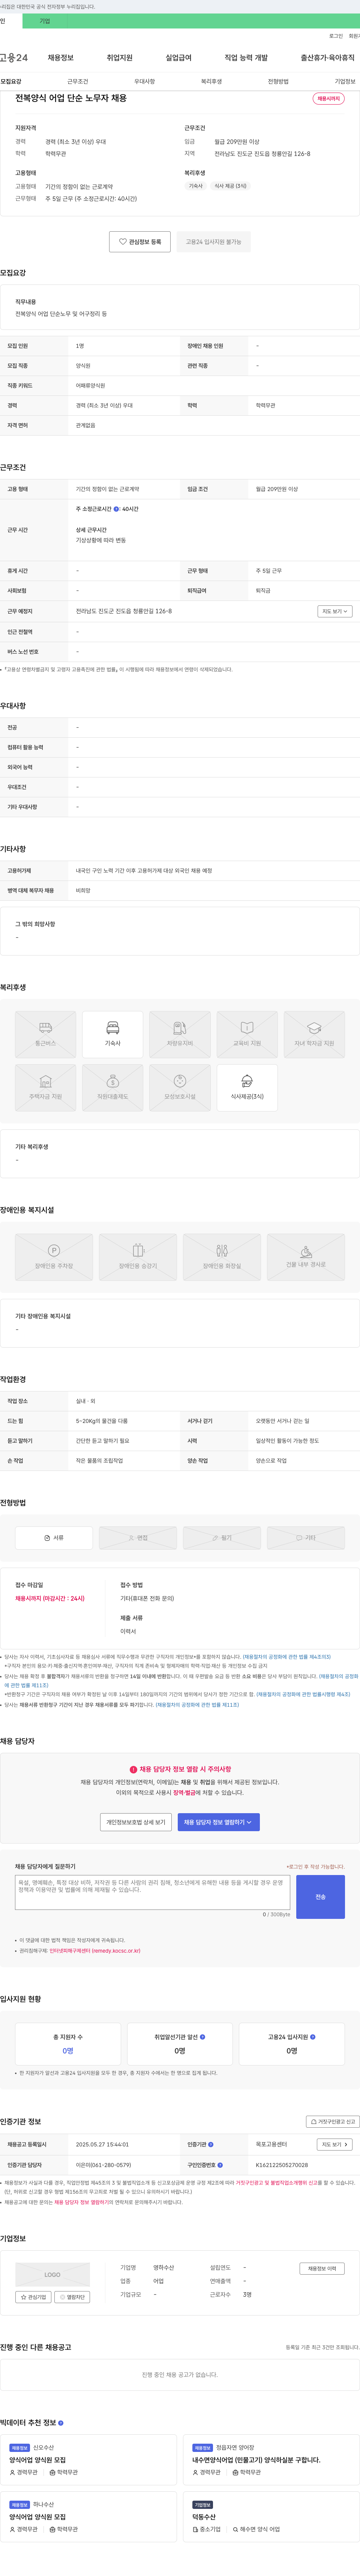The height and width of the screenshot is (2576, 360).
Task: Jump to the 복리후생 section tab
Action: click(211, 82)
